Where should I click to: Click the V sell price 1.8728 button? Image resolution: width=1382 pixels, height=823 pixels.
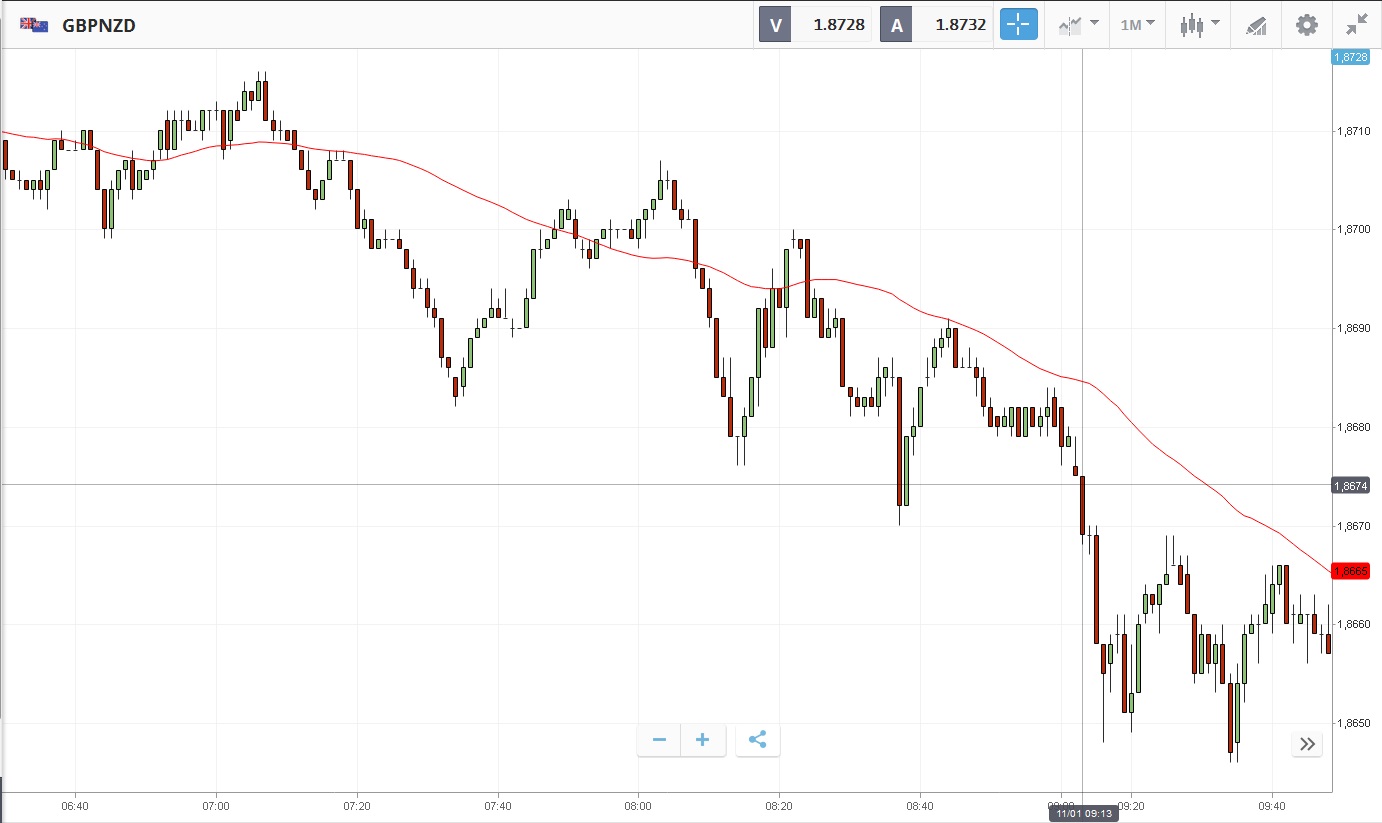tap(815, 25)
